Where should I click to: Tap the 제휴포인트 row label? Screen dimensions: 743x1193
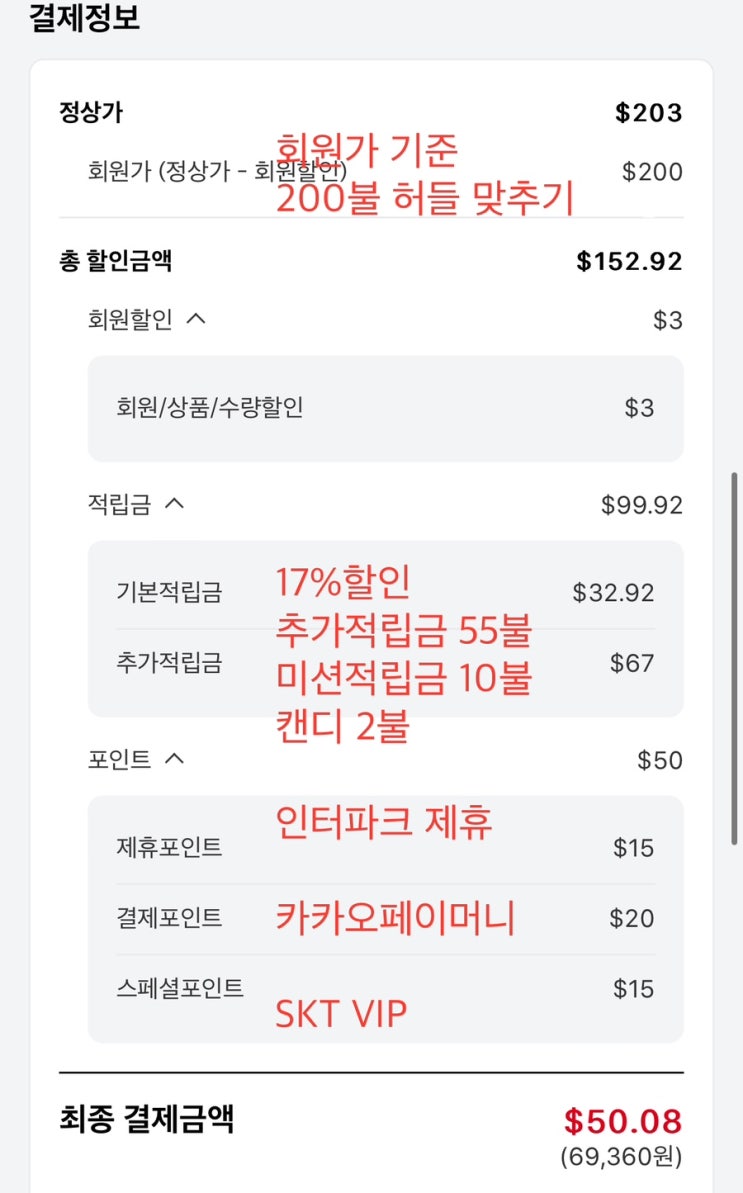[169, 848]
